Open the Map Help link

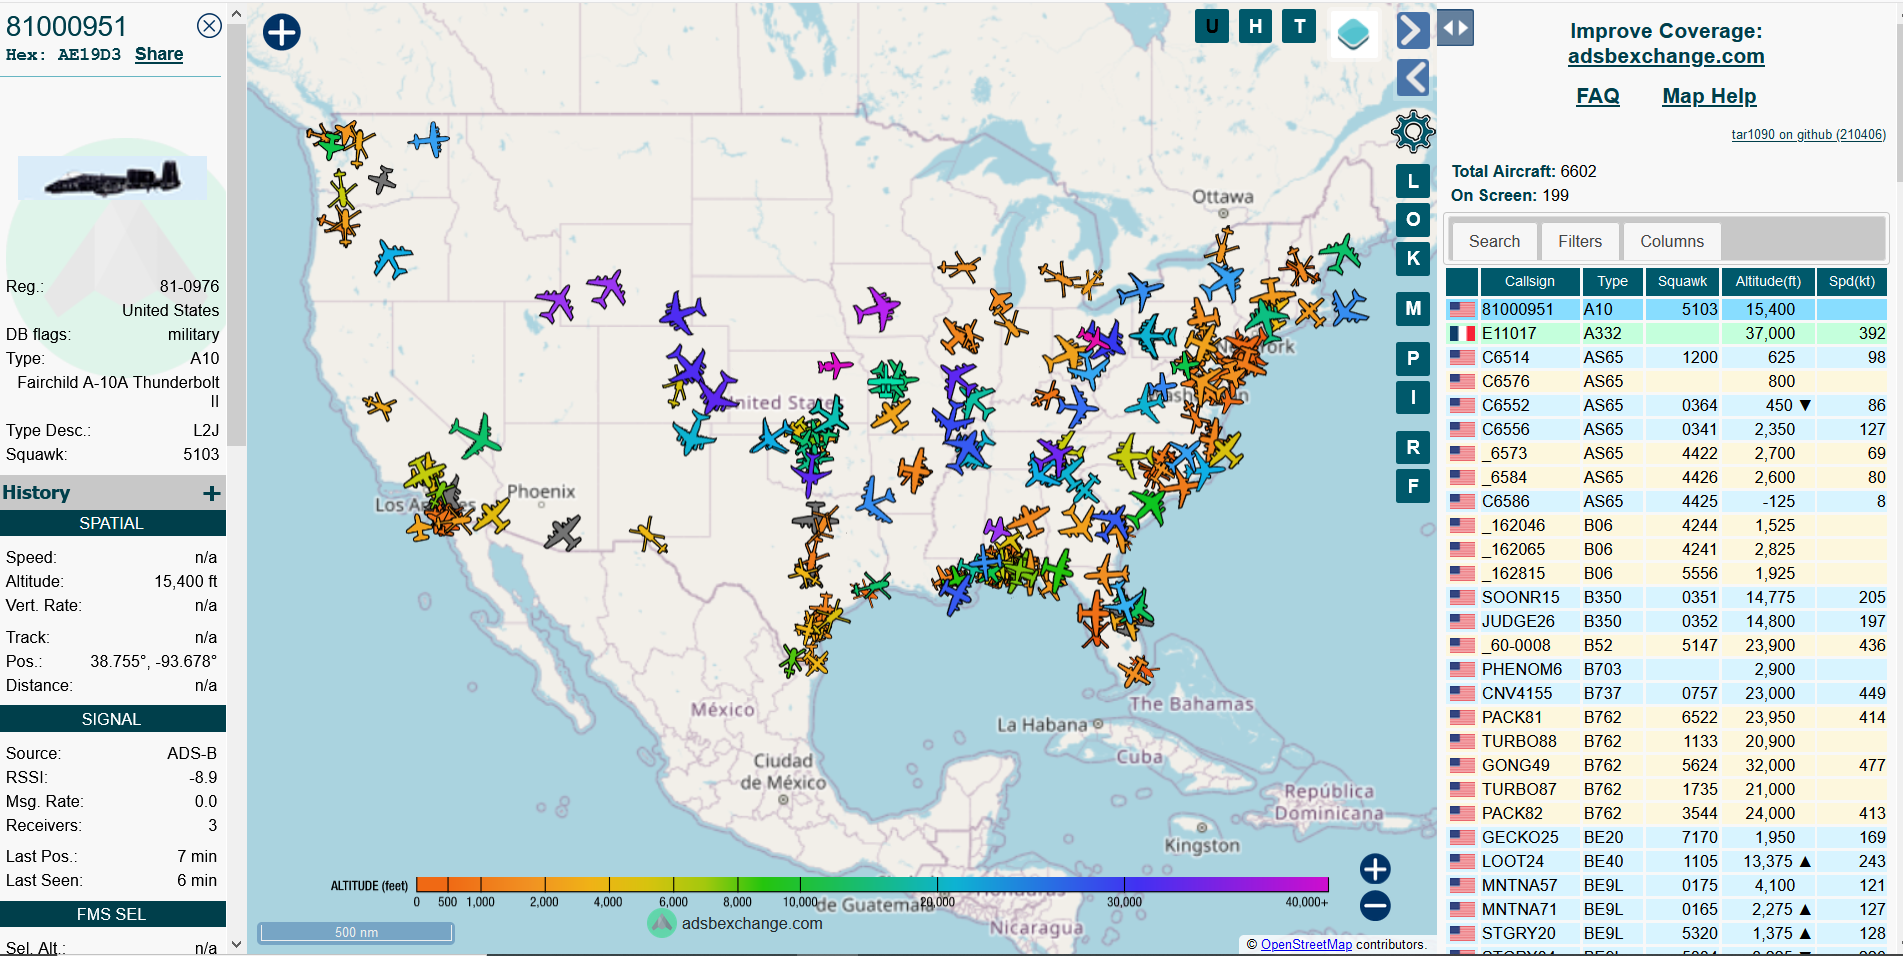pos(1709,96)
